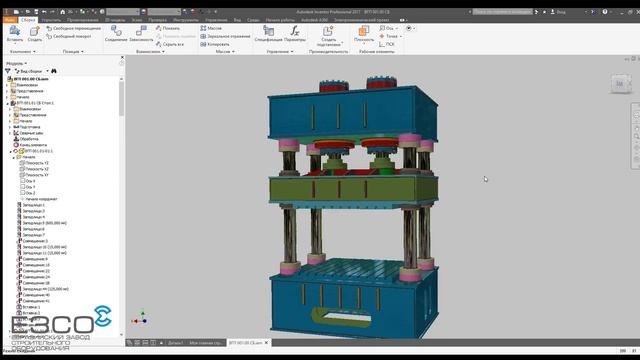The image size is (640, 360).
Task: Click the Undo arrow in quick access toolbar
Action: click(x=44, y=12)
